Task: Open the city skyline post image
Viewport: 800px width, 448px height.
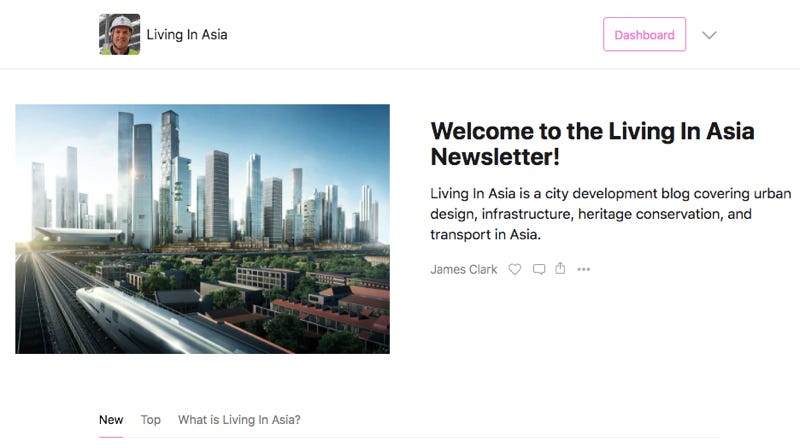Action: tap(203, 229)
